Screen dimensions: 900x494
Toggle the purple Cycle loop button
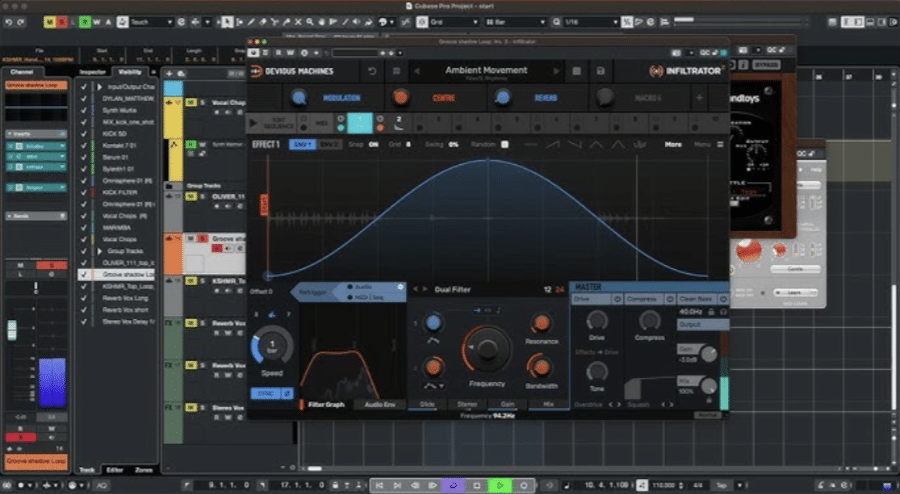tap(453, 485)
